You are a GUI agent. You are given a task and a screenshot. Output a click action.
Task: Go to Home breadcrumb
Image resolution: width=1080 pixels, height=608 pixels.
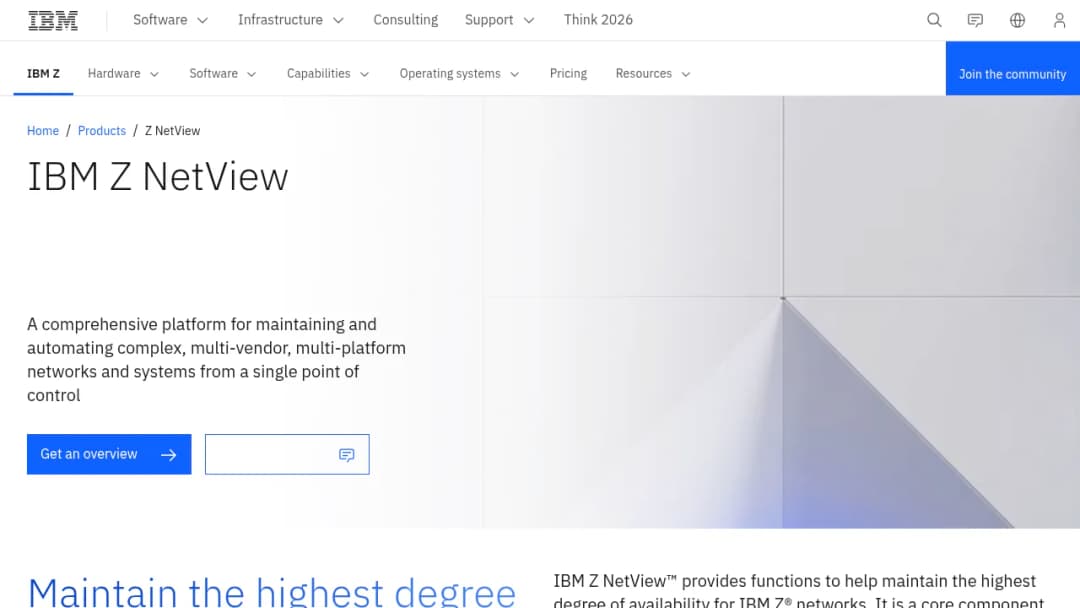(43, 131)
